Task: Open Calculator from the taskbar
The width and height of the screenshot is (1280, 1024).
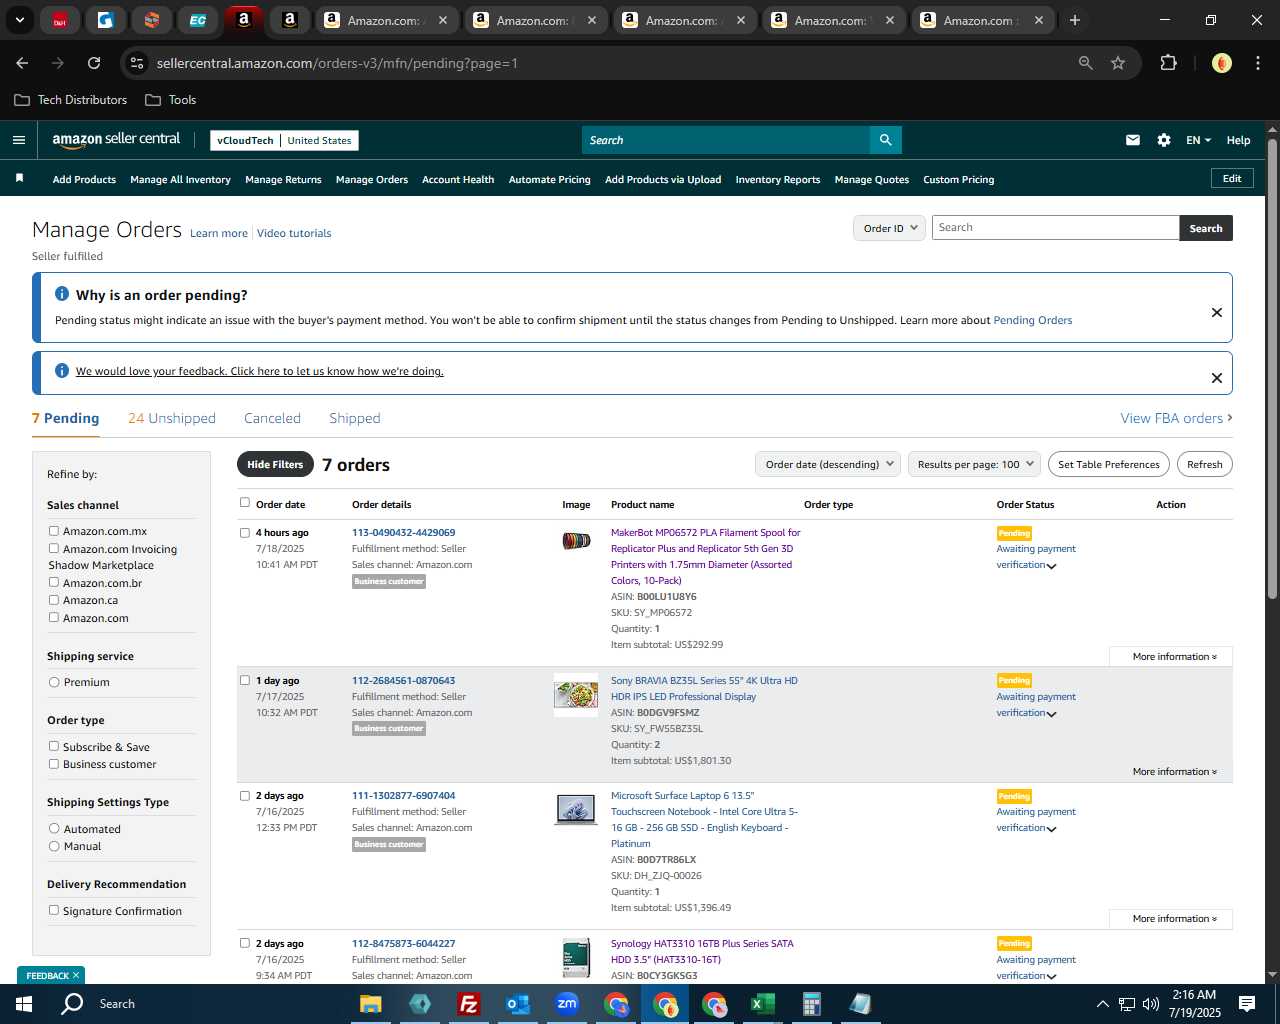Action: point(812,1004)
